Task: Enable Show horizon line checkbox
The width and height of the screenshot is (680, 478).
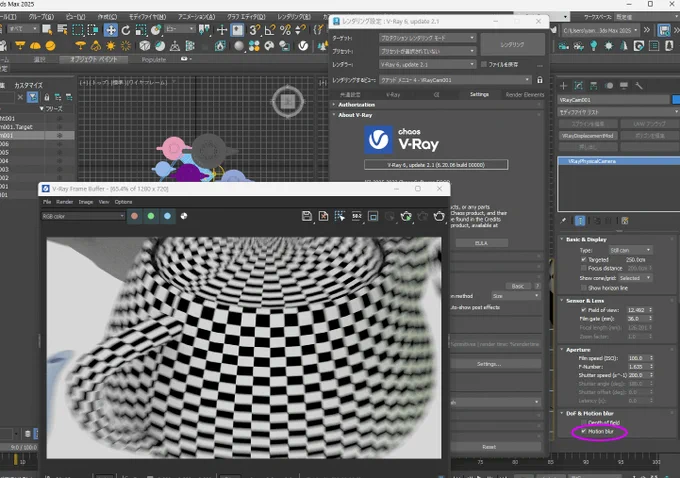Action: coord(584,288)
